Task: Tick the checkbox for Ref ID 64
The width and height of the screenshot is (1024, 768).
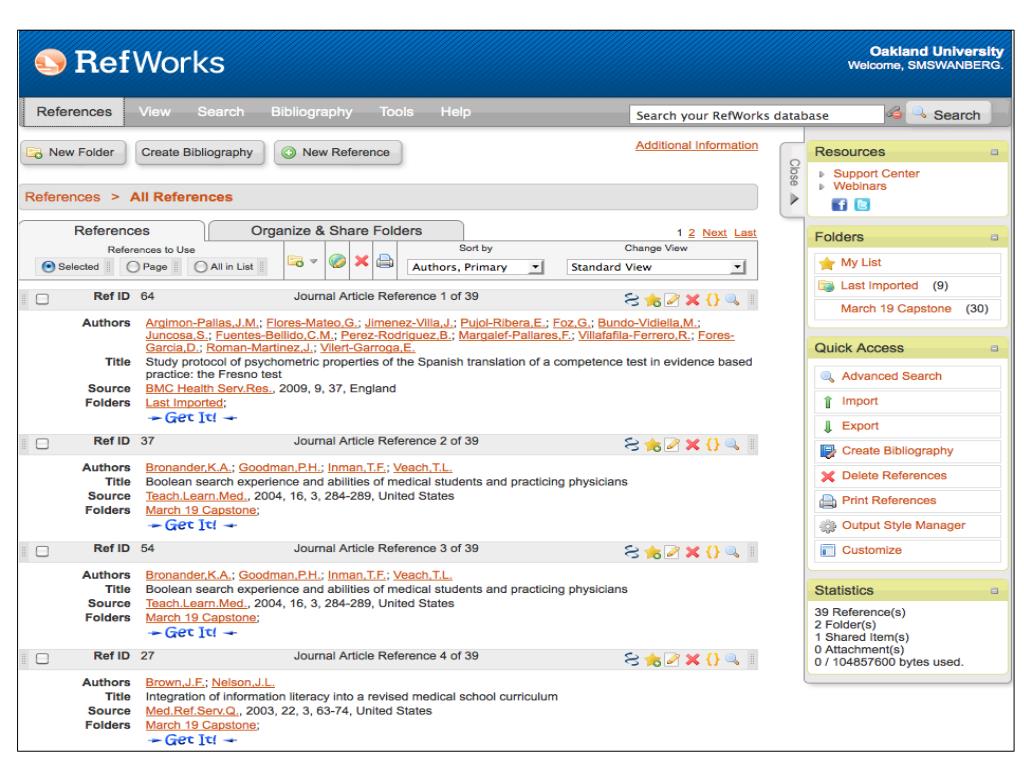Action: (x=42, y=299)
